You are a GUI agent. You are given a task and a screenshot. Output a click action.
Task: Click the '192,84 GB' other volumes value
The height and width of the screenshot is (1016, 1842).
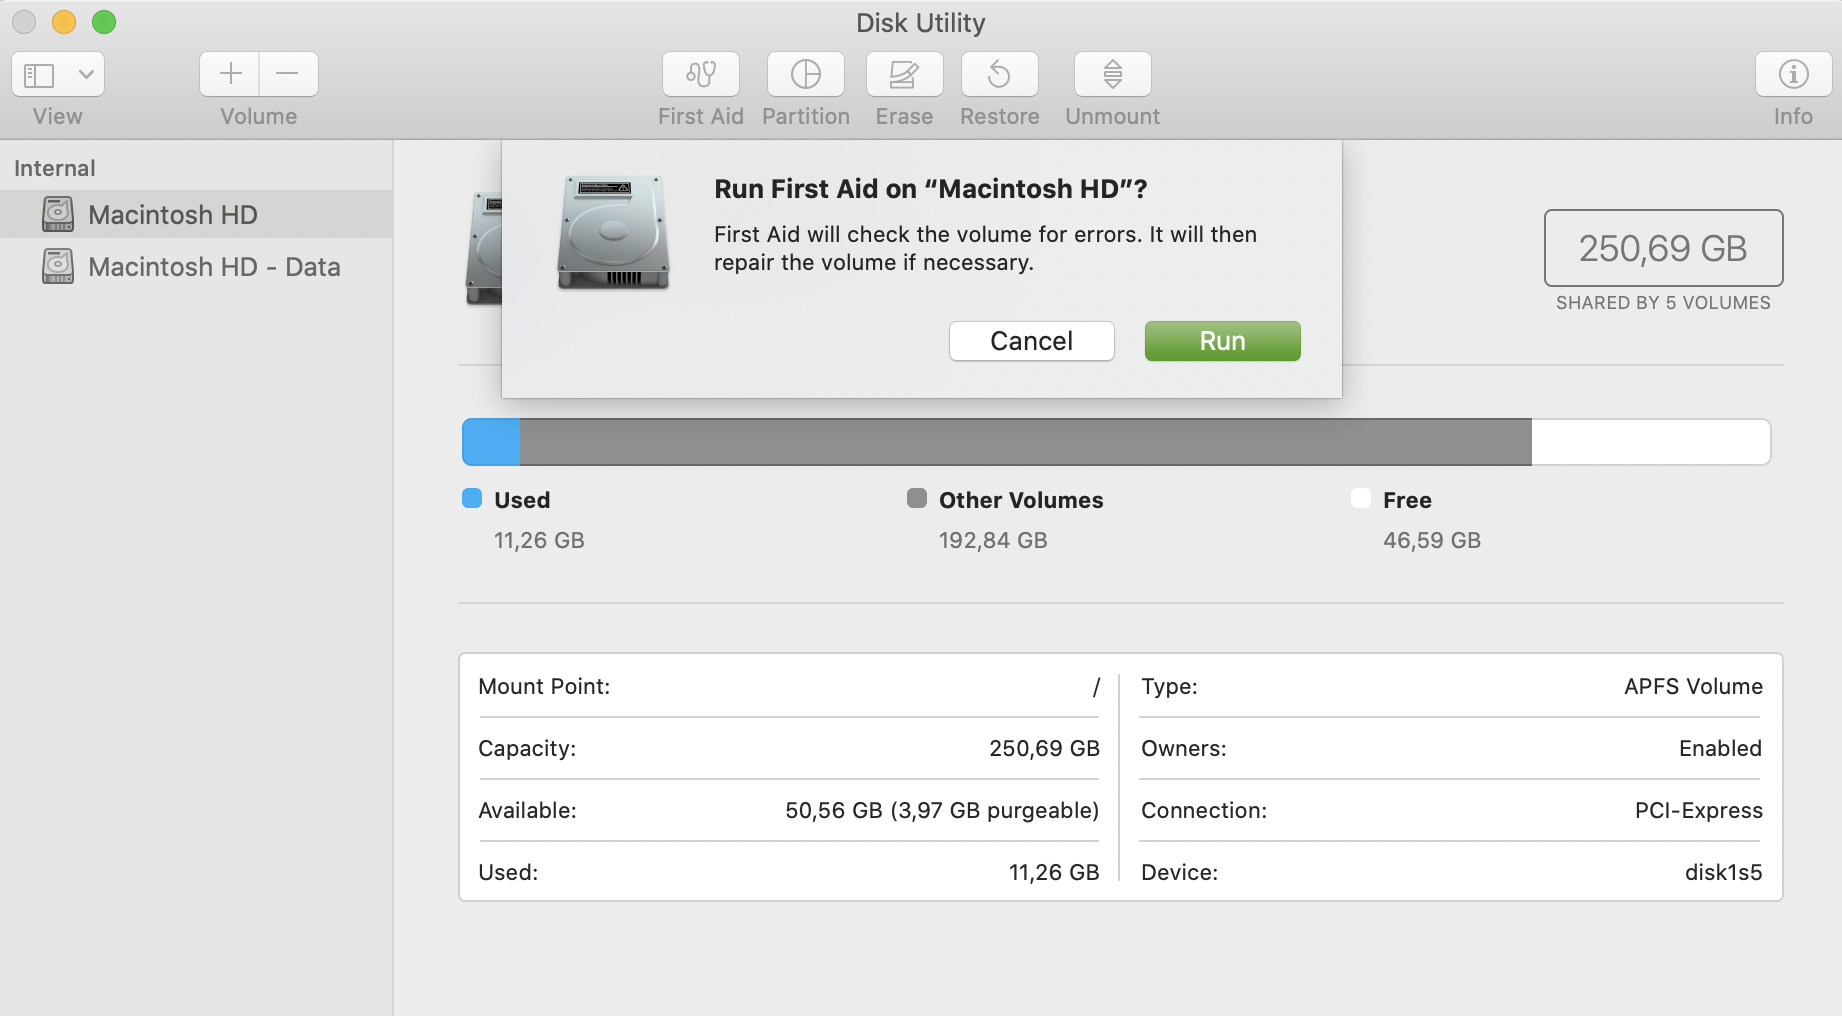tap(993, 540)
